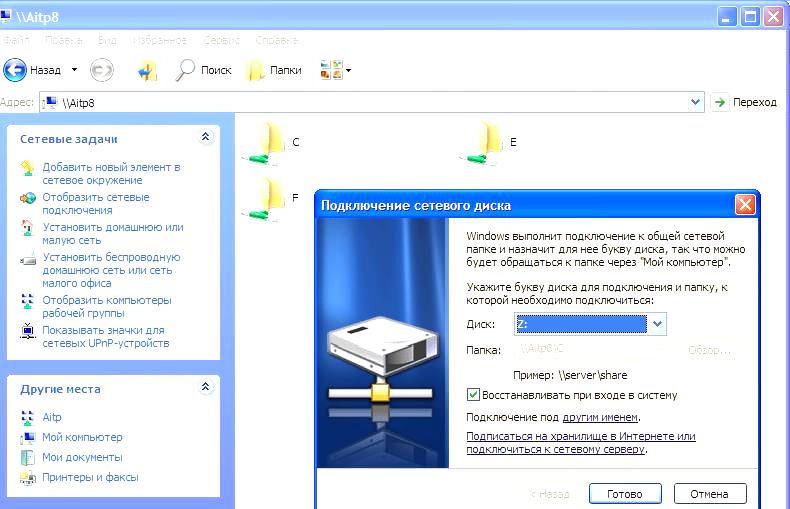Click the Переход go button
The height and width of the screenshot is (509, 790).
[744, 102]
